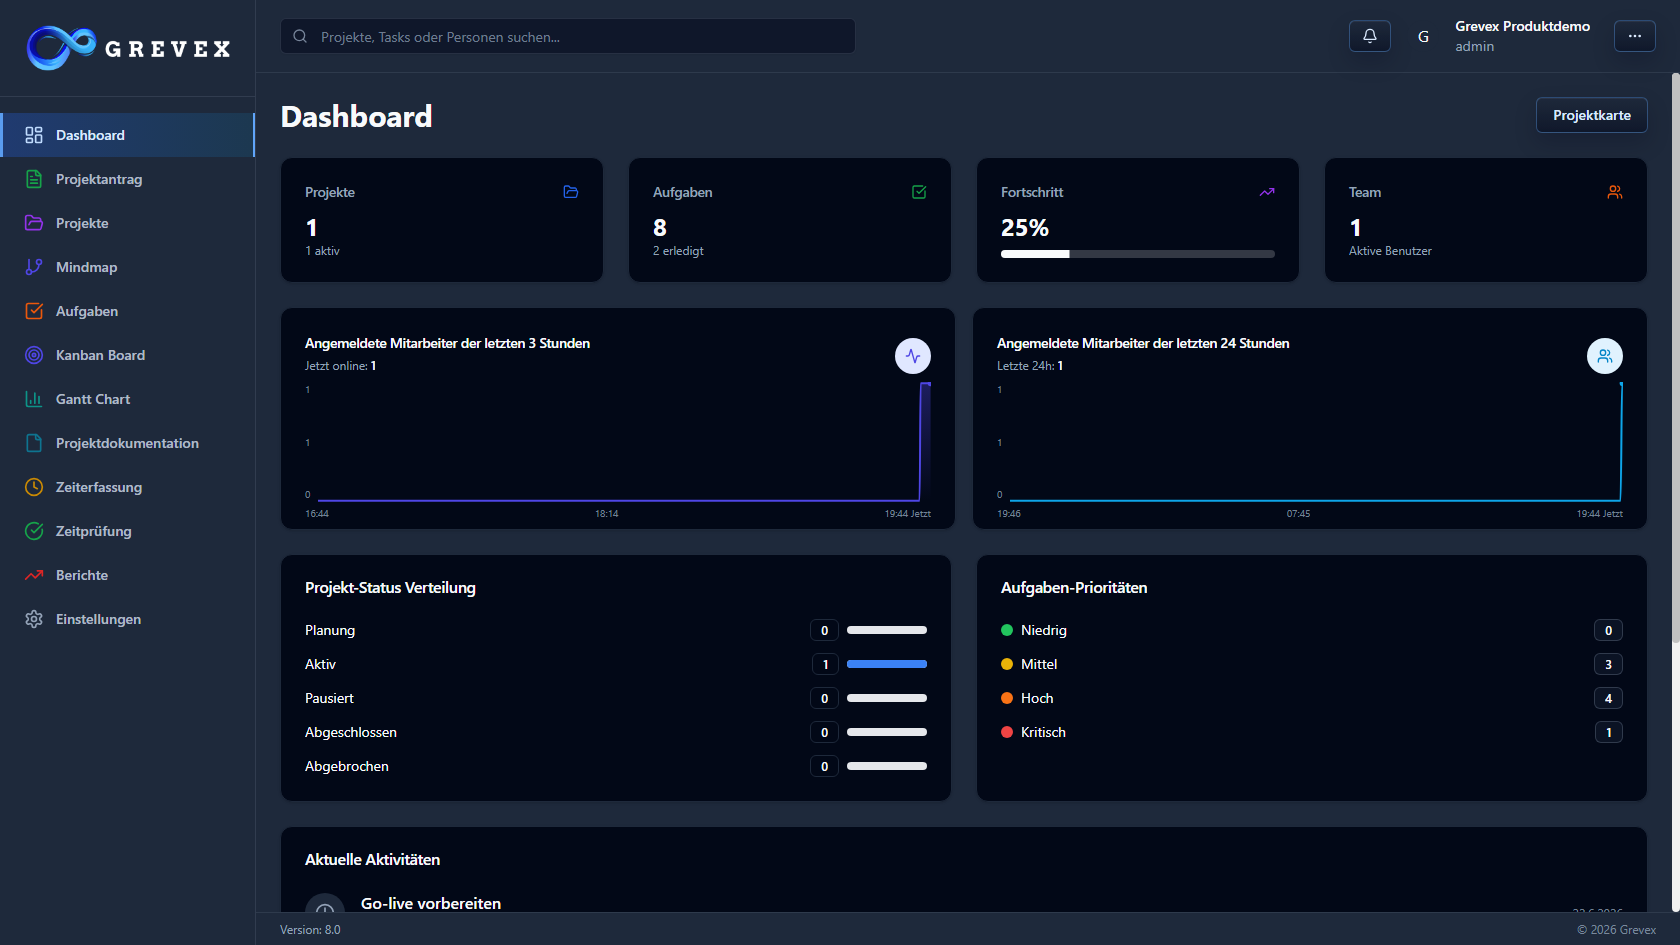1680x945 pixels.
Task: Click the Projektantrag document icon
Action: [x=34, y=179]
